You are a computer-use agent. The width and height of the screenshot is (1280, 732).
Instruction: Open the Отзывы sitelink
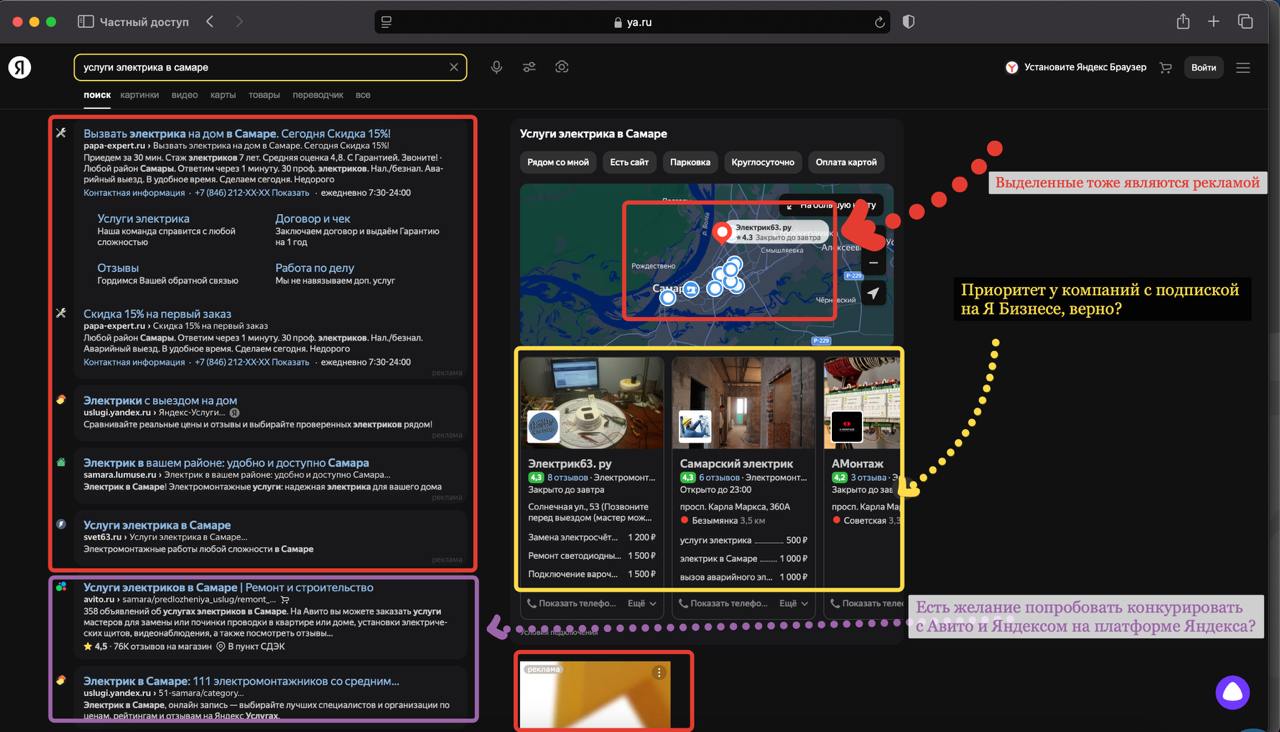tap(118, 268)
